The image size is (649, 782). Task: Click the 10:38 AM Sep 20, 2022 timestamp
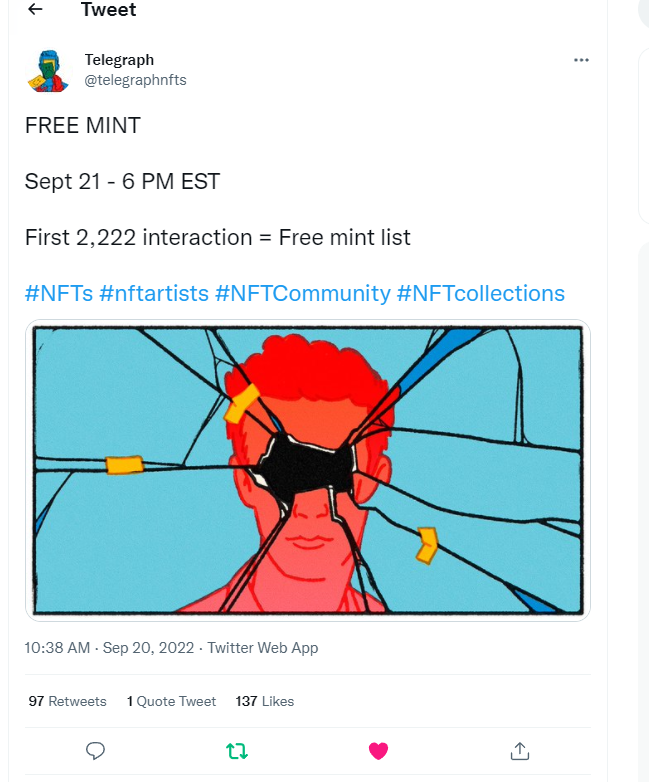tap(109, 648)
